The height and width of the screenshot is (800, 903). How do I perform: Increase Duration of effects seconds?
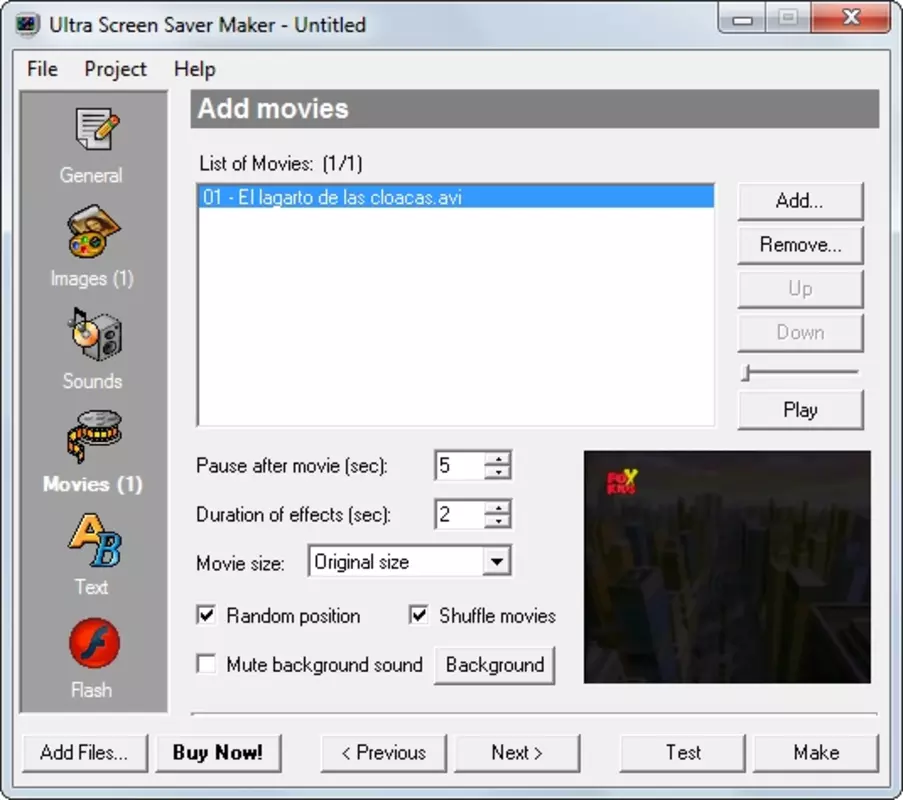click(498, 507)
